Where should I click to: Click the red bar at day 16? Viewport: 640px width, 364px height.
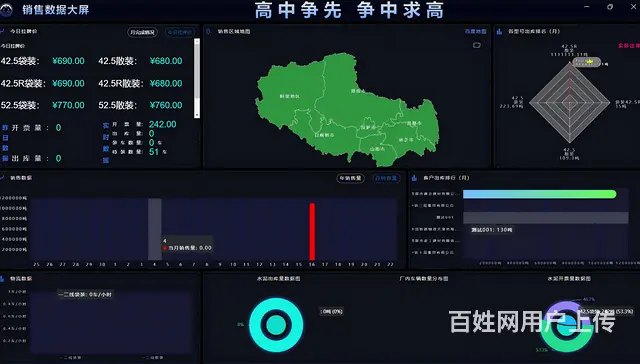click(312, 231)
